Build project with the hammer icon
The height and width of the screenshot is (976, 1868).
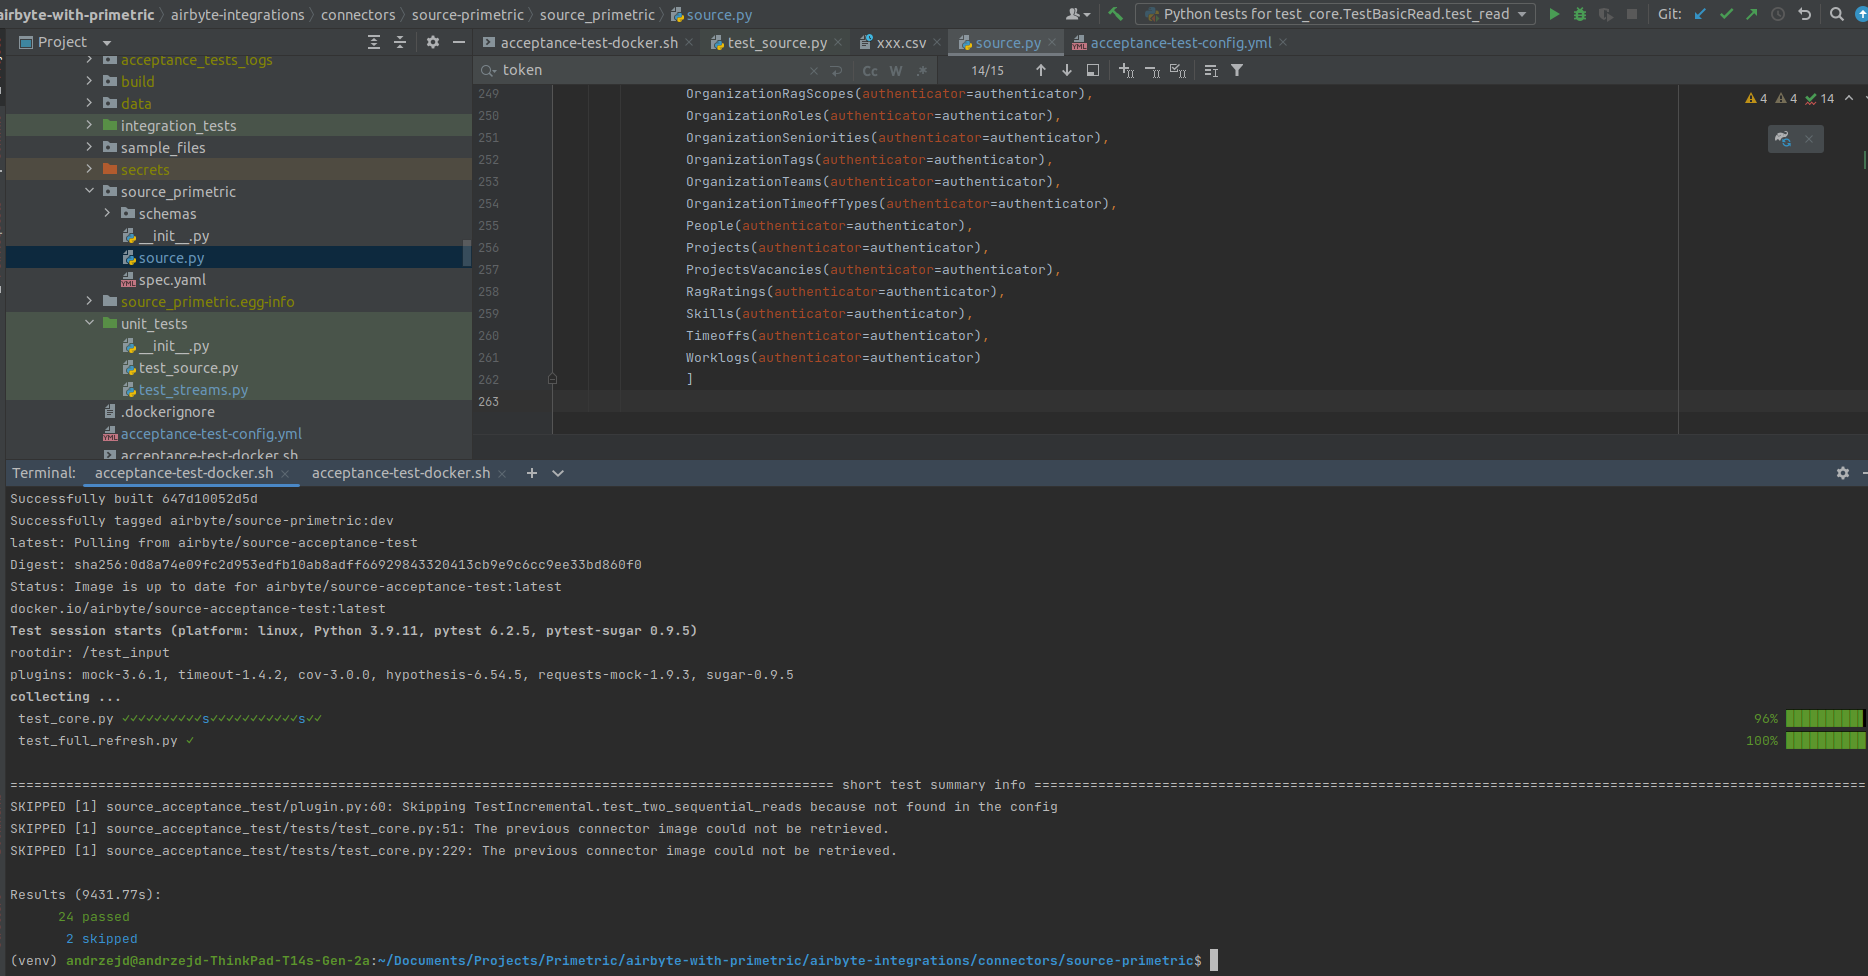coord(1115,14)
